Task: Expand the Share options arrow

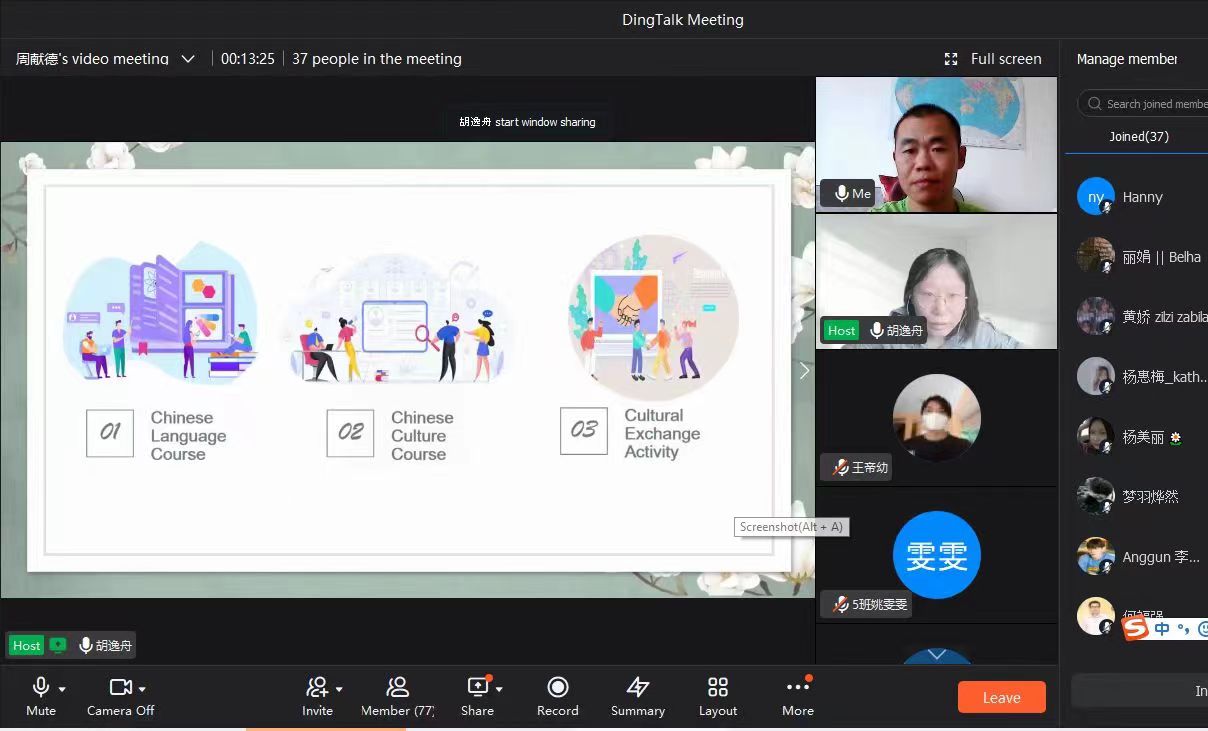Action: tap(499, 689)
